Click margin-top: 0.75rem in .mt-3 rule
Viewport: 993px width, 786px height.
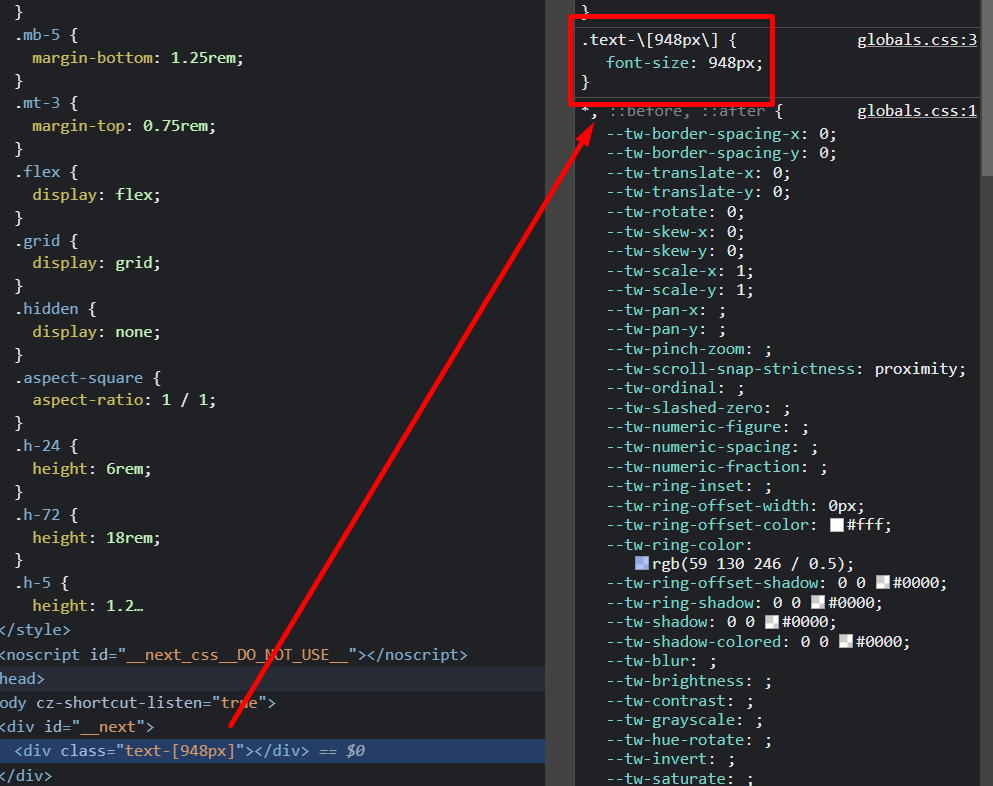tap(124, 126)
